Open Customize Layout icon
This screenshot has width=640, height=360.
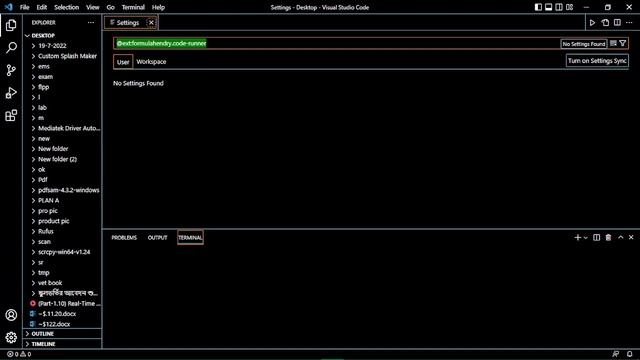point(569,7)
